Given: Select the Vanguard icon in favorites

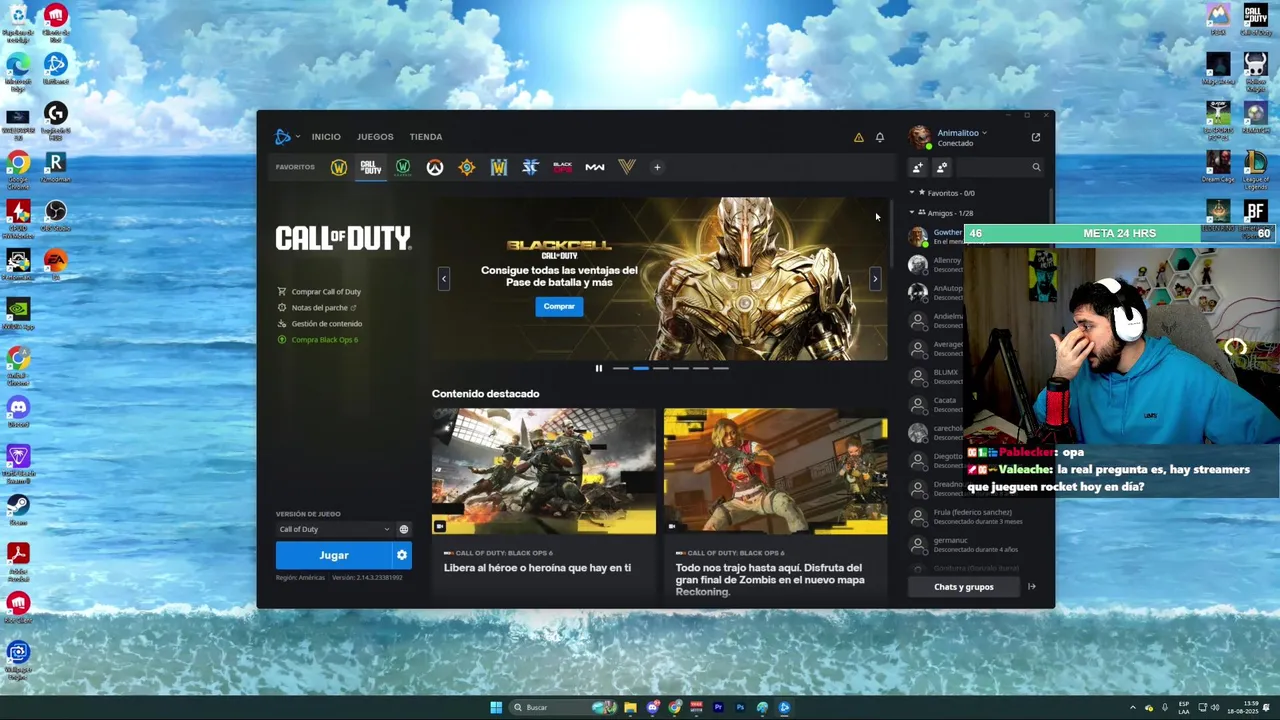Looking at the screenshot, I should coord(627,168).
